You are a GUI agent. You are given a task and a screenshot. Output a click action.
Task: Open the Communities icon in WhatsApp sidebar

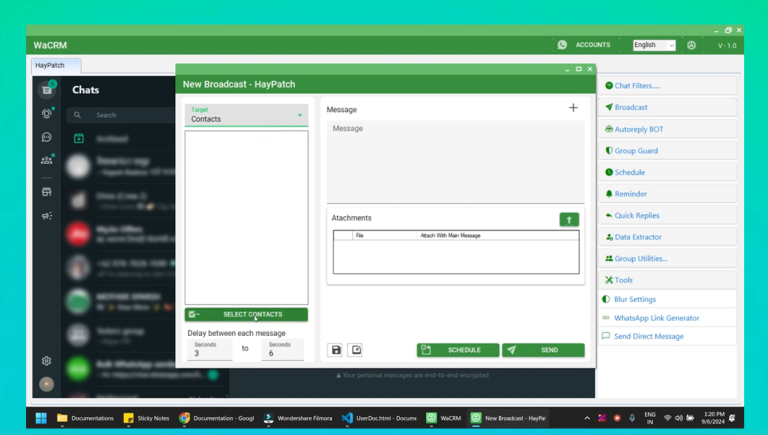46,159
